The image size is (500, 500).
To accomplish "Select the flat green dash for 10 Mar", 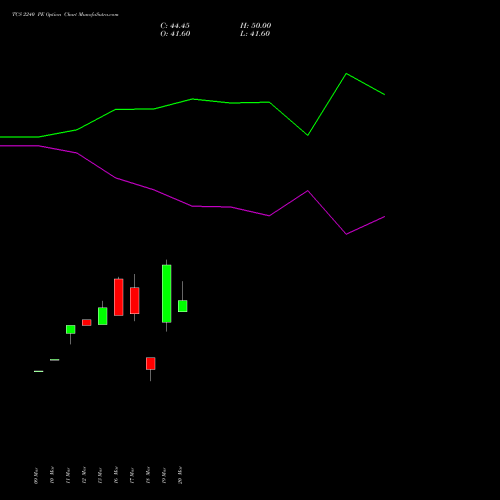I will click(55, 360).
